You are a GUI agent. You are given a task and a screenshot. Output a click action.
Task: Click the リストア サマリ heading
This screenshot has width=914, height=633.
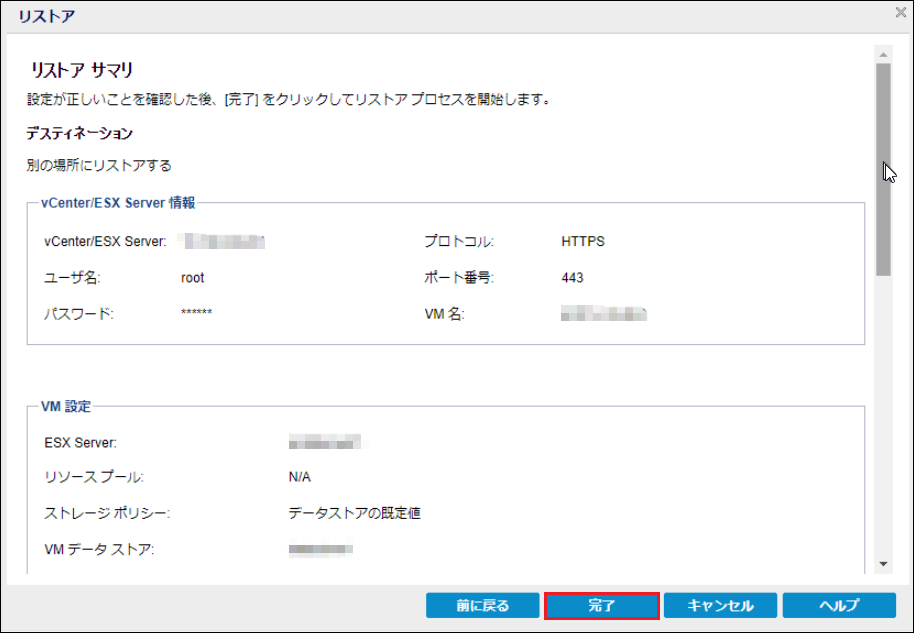click(83, 70)
